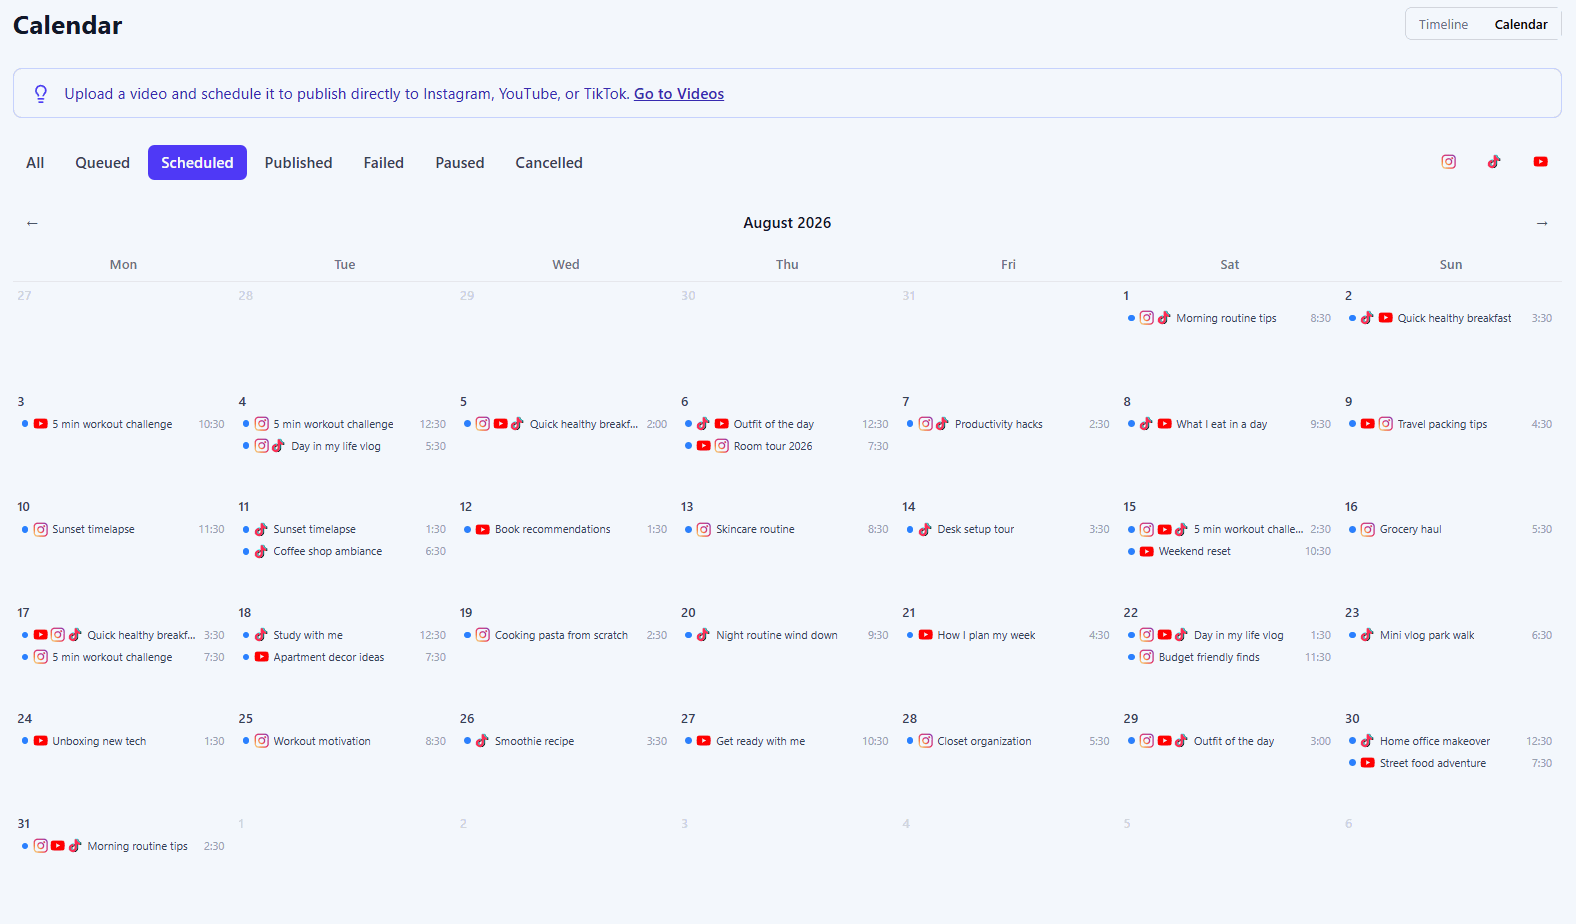Select the Failed filter tab
Screen dimensions: 1576x924
384,163
